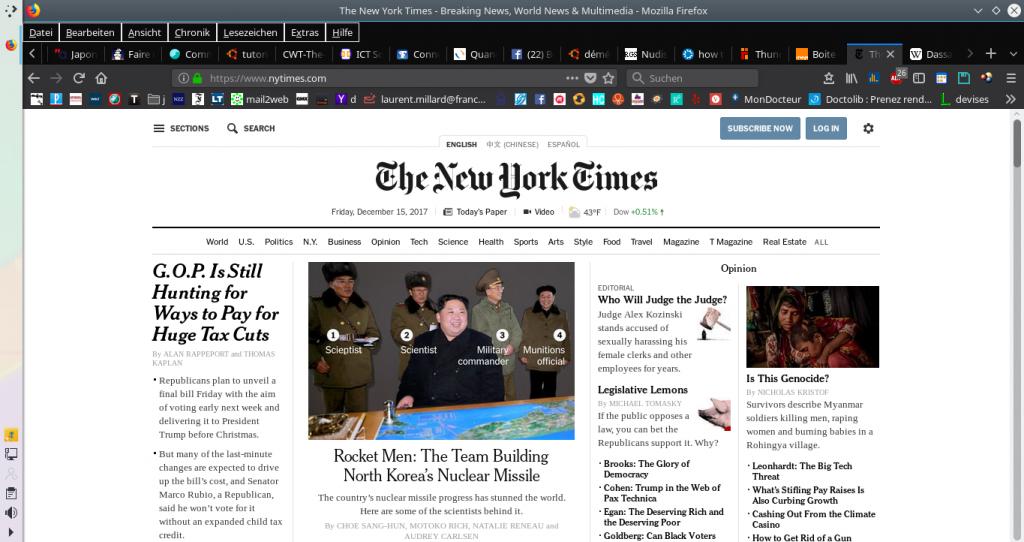Image resolution: width=1024 pixels, height=542 pixels.
Task: Open G.O.P. tax cuts headline
Action: pyautogui.click(x=216, y=302)
